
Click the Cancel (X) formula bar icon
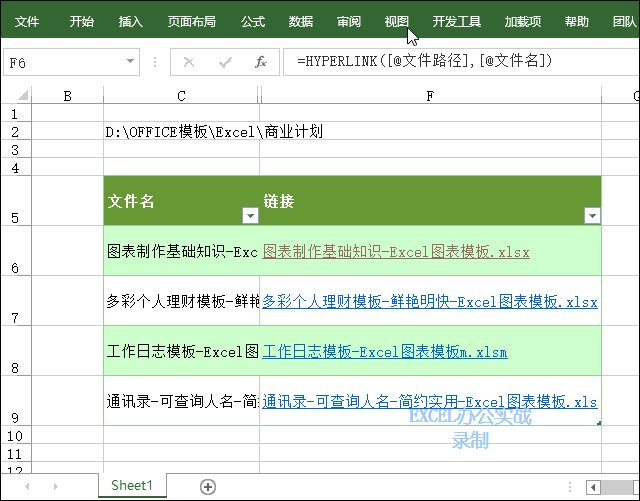[189, 62]
